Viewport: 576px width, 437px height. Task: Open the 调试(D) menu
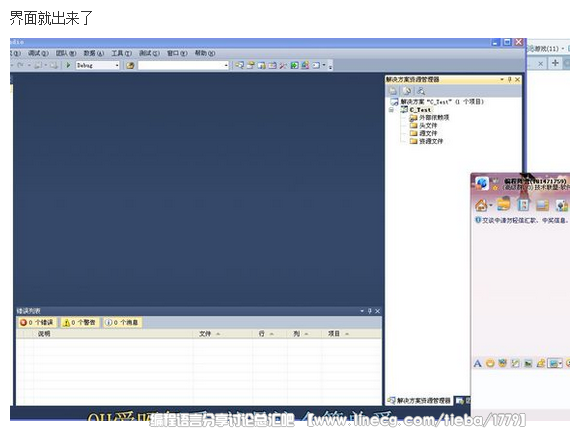38,53
